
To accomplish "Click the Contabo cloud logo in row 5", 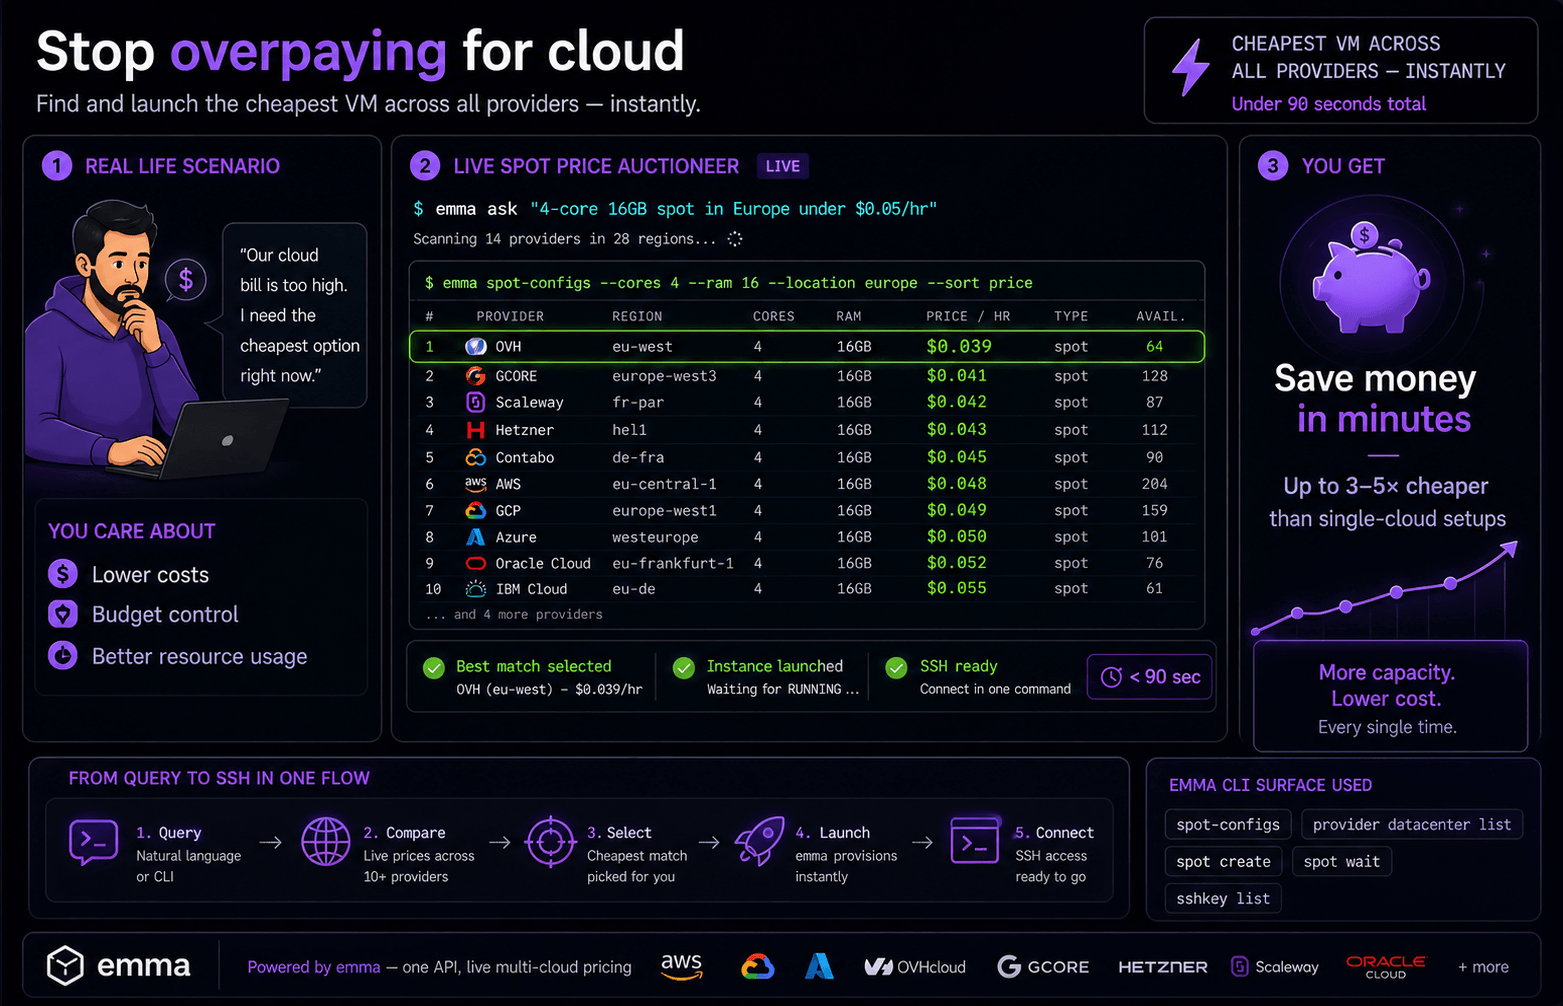I will tap(476, 457).
